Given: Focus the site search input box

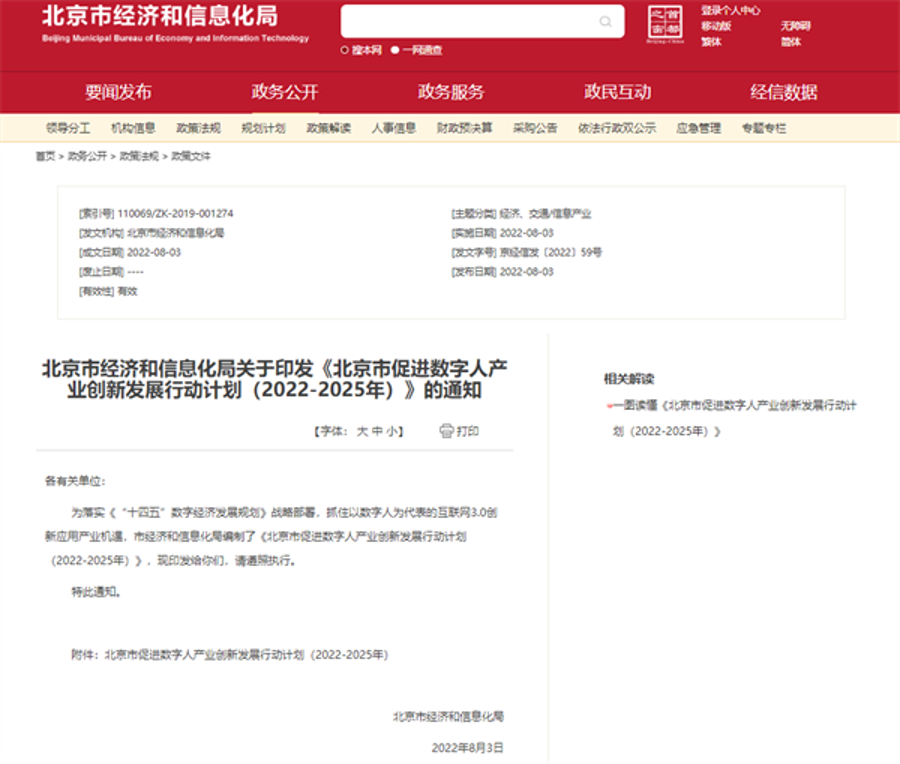Looking at the screenshot, I should 482,21.
